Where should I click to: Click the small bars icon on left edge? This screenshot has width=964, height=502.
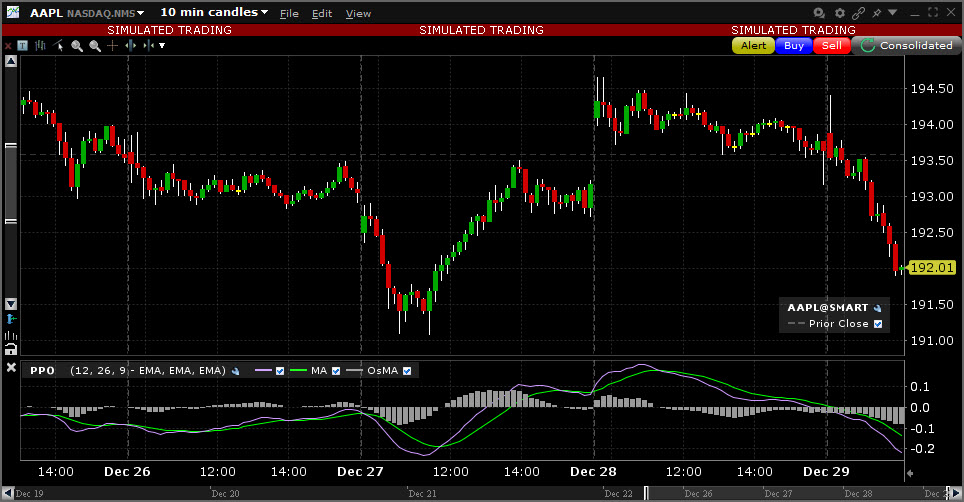point(10,335)
